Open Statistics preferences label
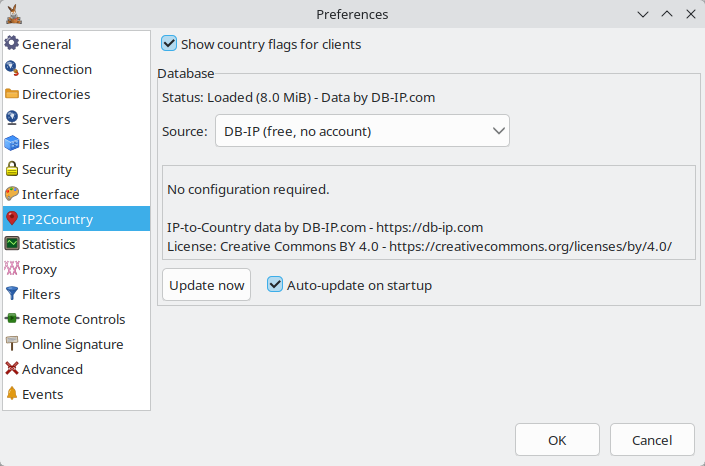Screen dimensions: 705x466 (49, 244)
